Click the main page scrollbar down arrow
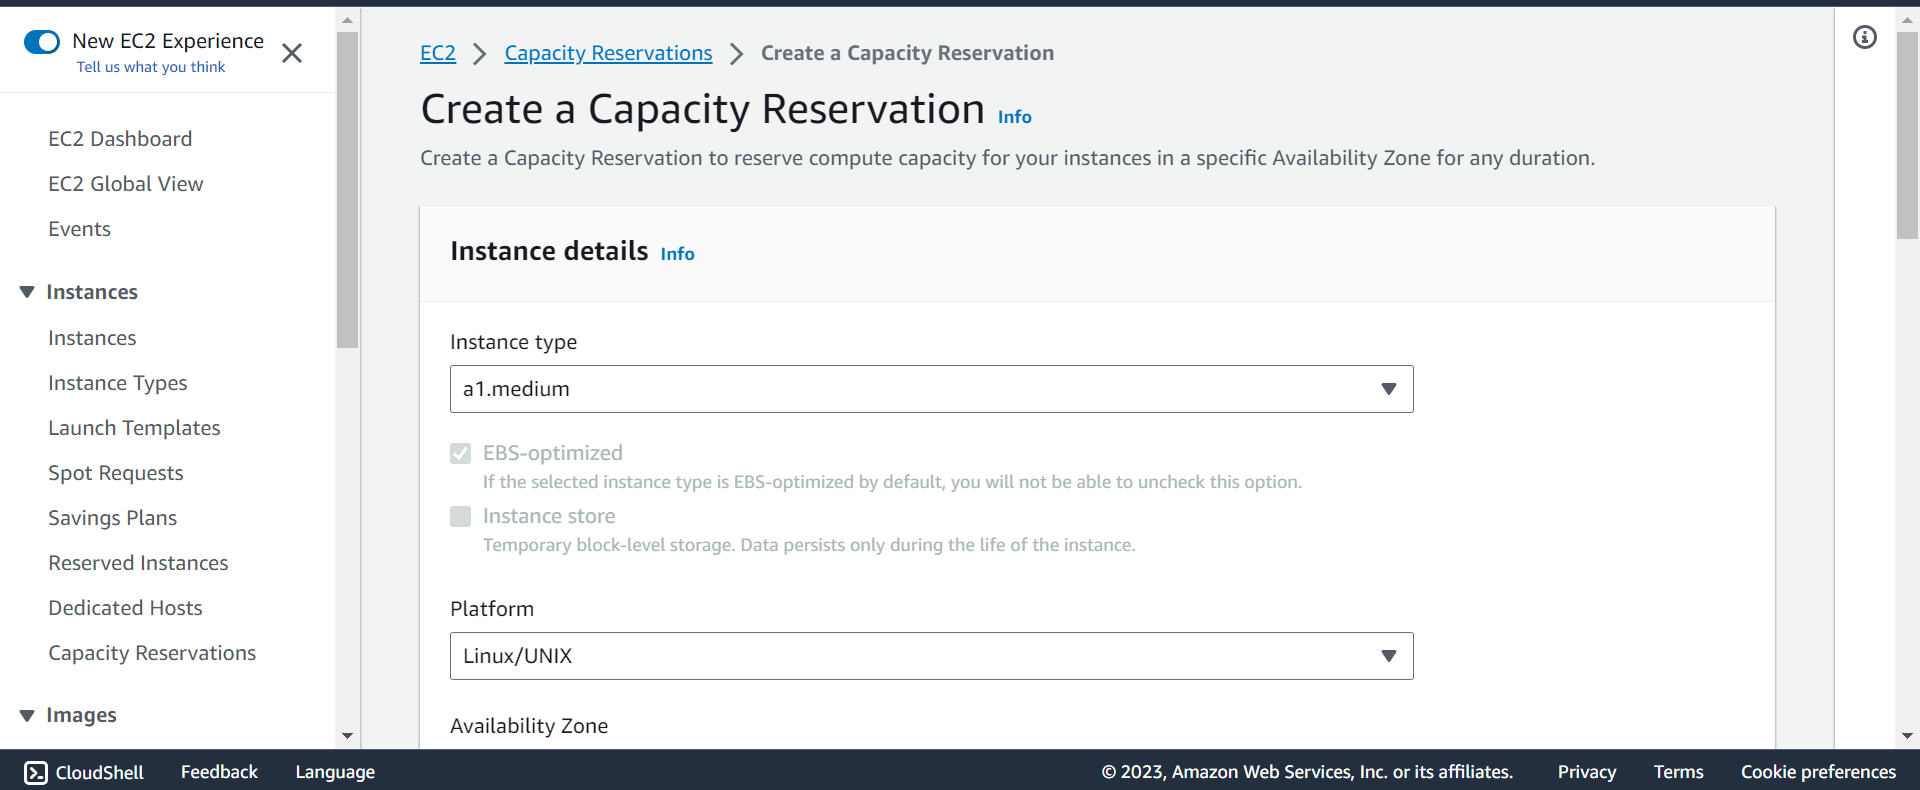The height and width of the screenshot is (790, 1920). tap(1907, 736)
